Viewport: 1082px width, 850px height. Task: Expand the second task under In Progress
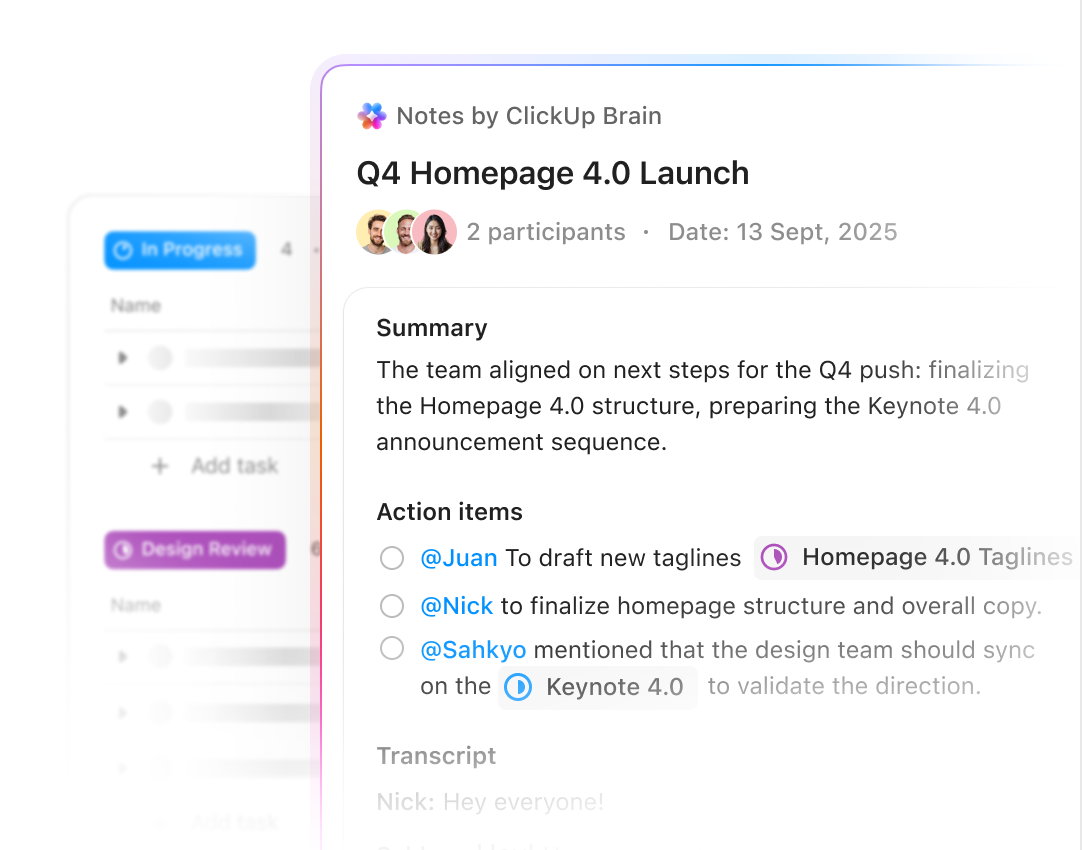point(121,411)
